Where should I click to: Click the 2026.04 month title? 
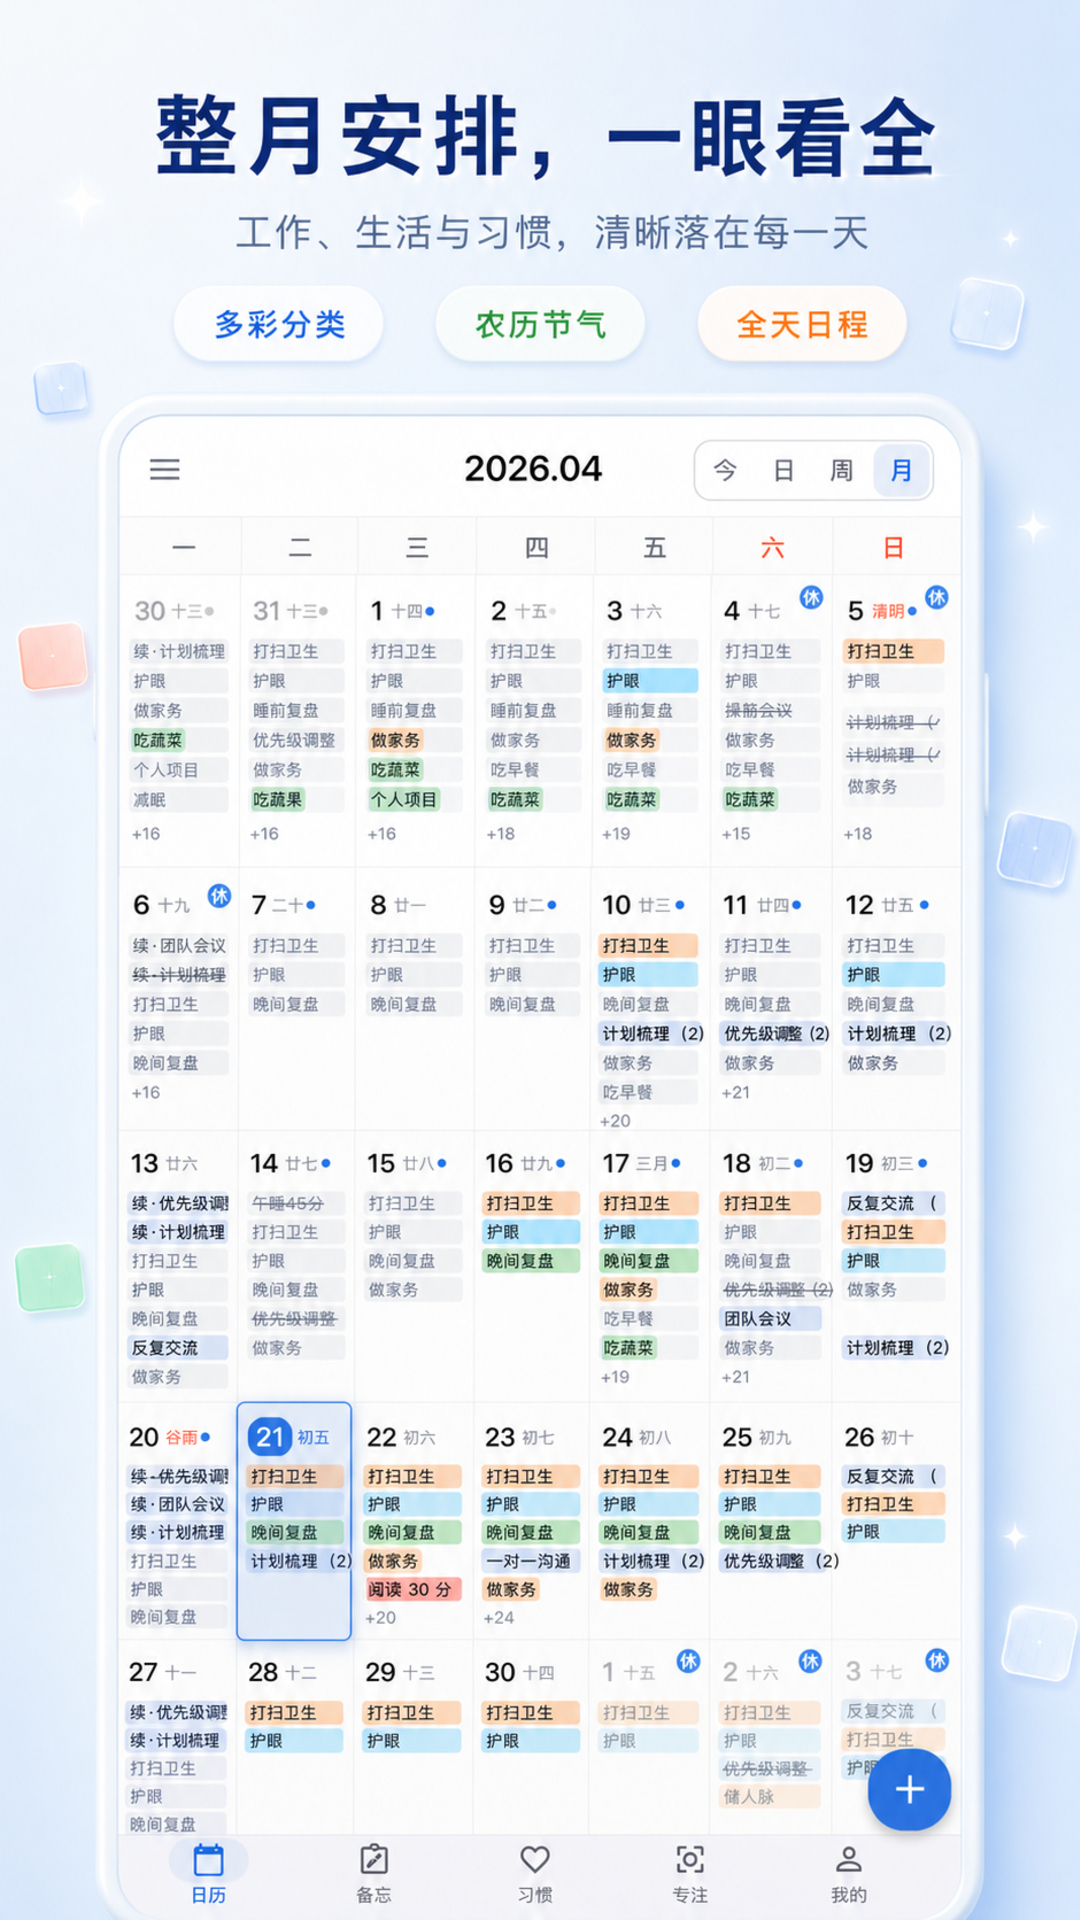(x=533, y=469)
